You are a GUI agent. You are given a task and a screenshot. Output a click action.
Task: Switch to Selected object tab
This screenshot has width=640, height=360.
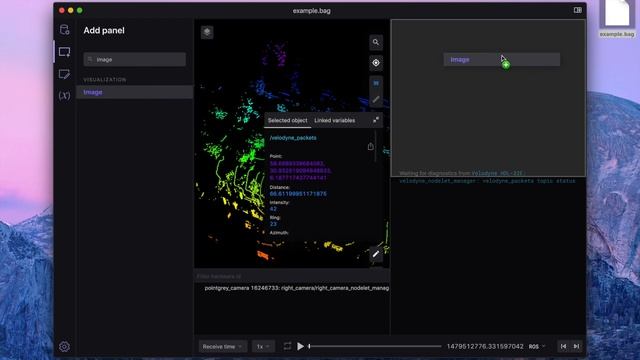(x=287, y=120)
